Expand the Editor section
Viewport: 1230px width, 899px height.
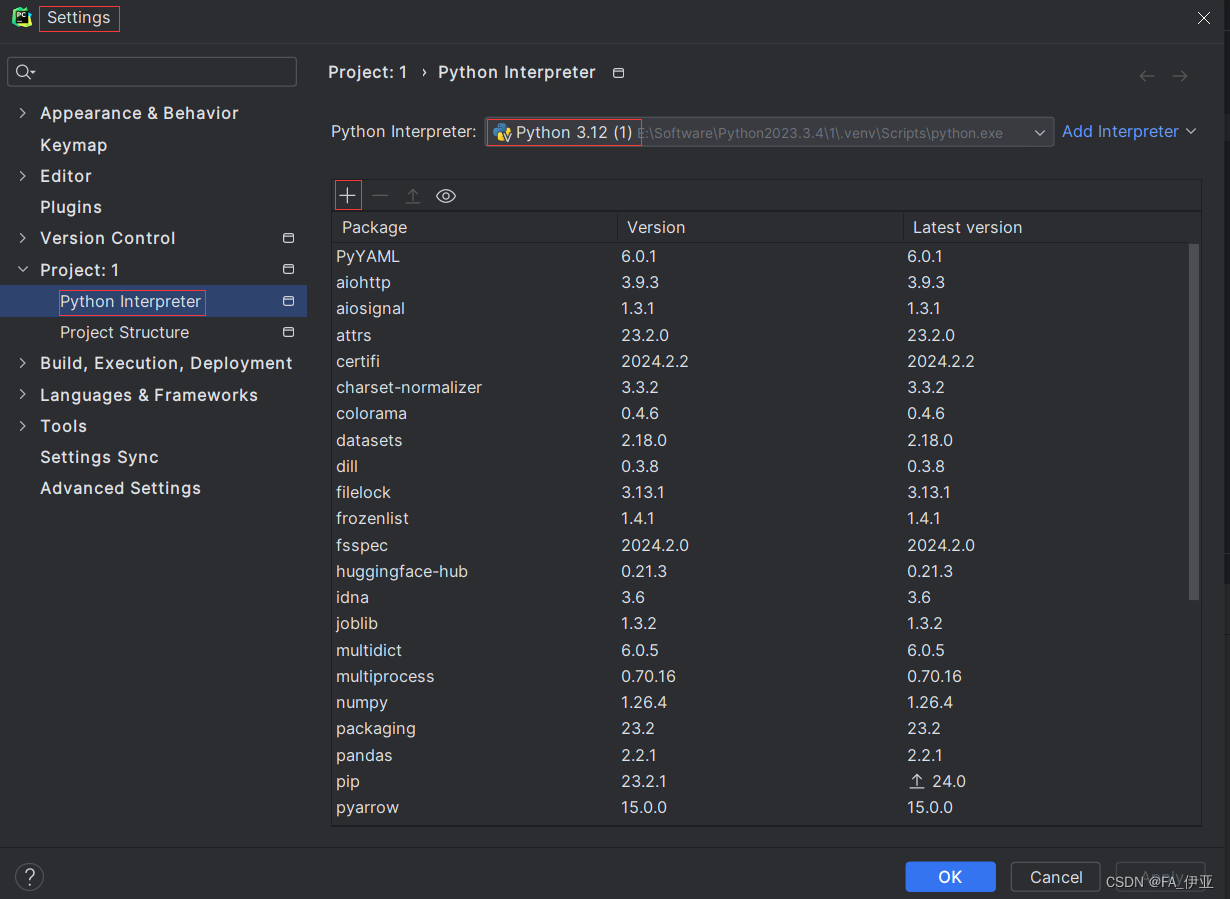click(x=23, y=176)
